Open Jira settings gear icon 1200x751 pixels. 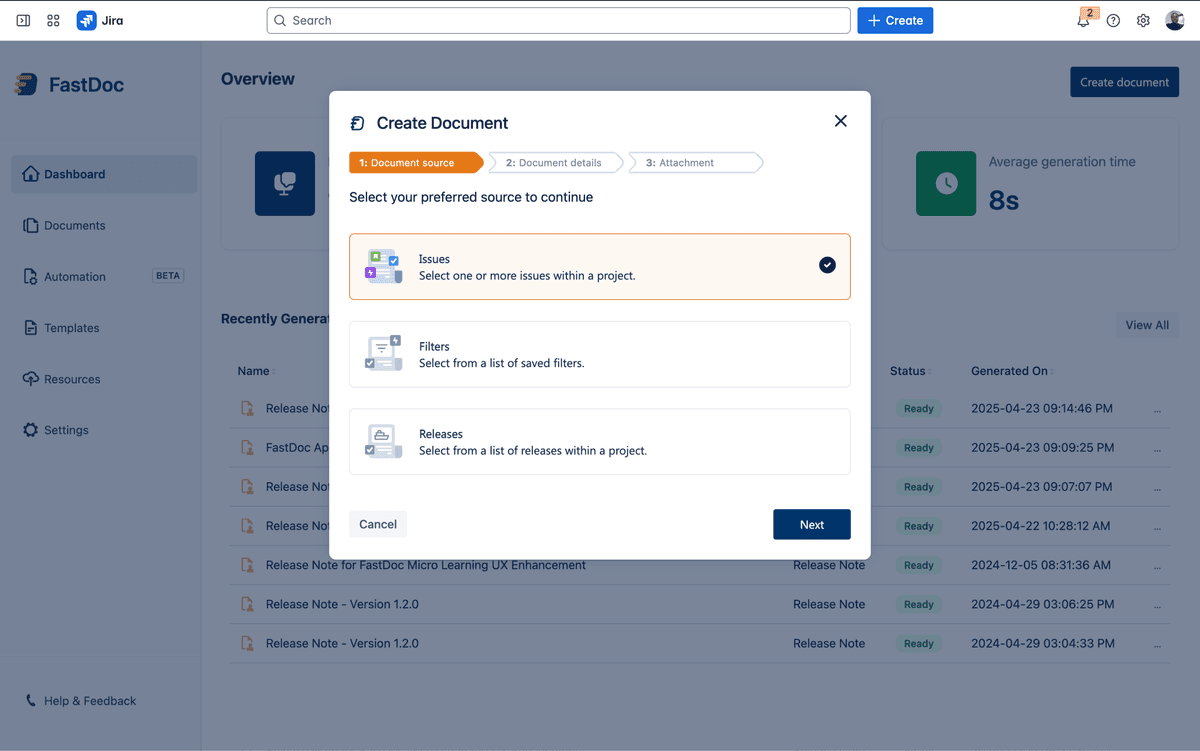1143,21
